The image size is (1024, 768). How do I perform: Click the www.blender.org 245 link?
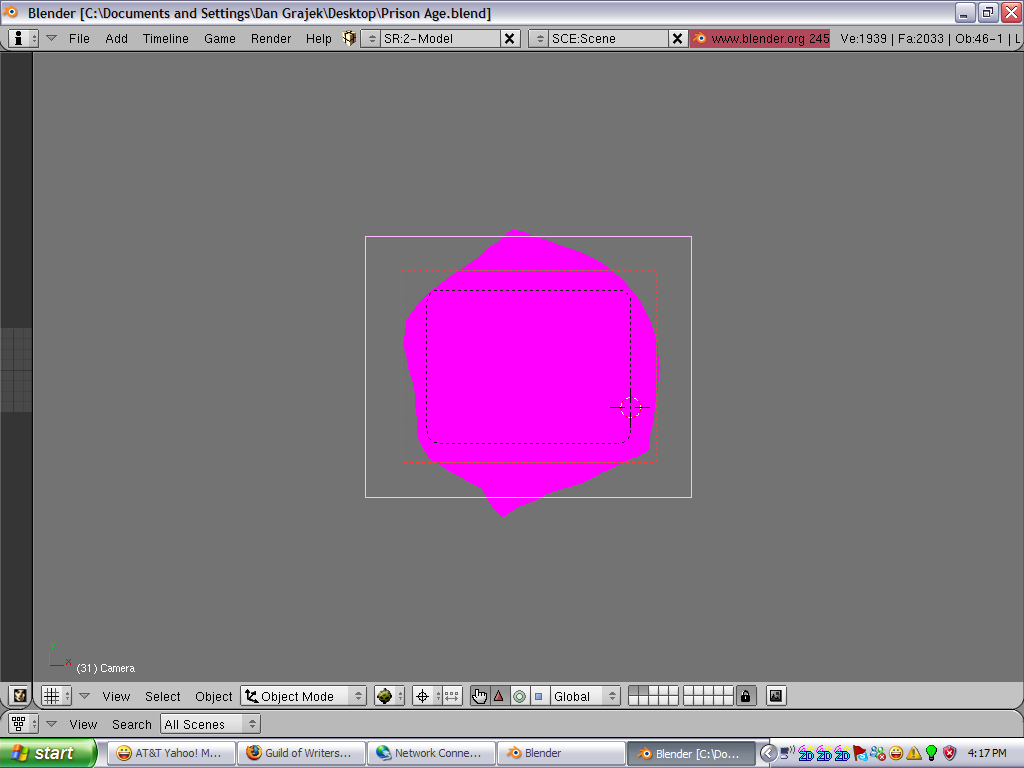(761, 39)
